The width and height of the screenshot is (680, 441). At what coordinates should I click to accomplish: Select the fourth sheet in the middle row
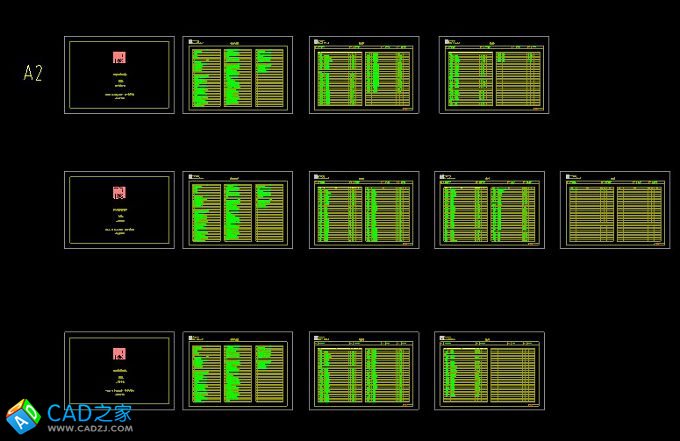pos(489,209)
